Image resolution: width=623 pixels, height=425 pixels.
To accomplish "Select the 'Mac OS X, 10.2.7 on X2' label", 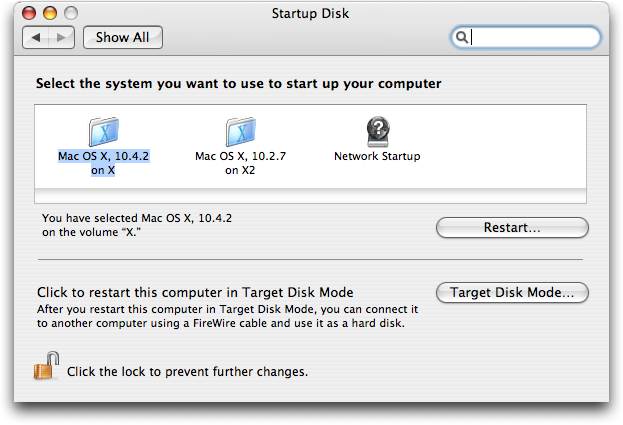I will click(x=240, y=163).
